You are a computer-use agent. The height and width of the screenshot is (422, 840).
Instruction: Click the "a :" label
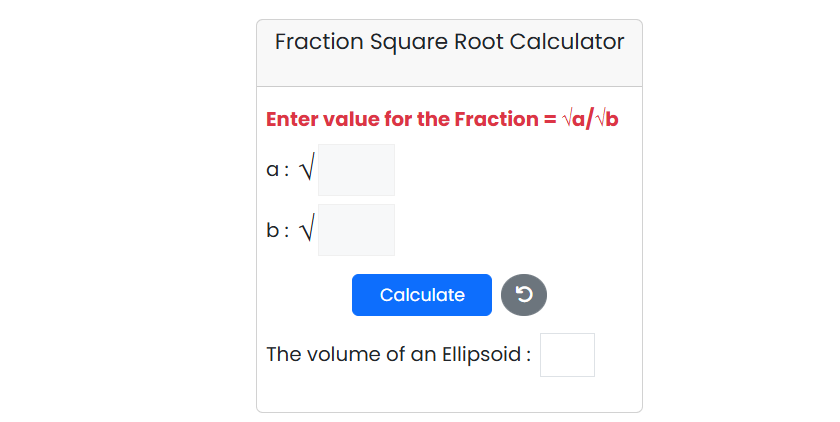pyautogui.click(x=277, y=170)
